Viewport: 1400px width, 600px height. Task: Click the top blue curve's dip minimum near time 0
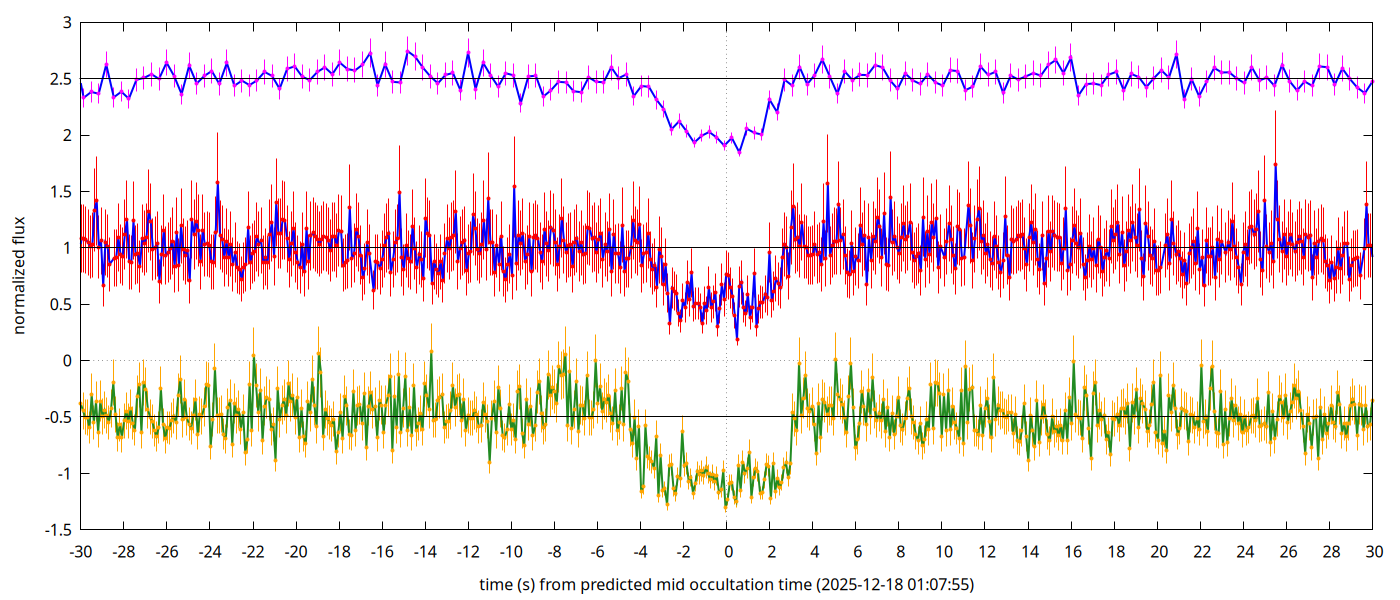(x=739, y=152)
